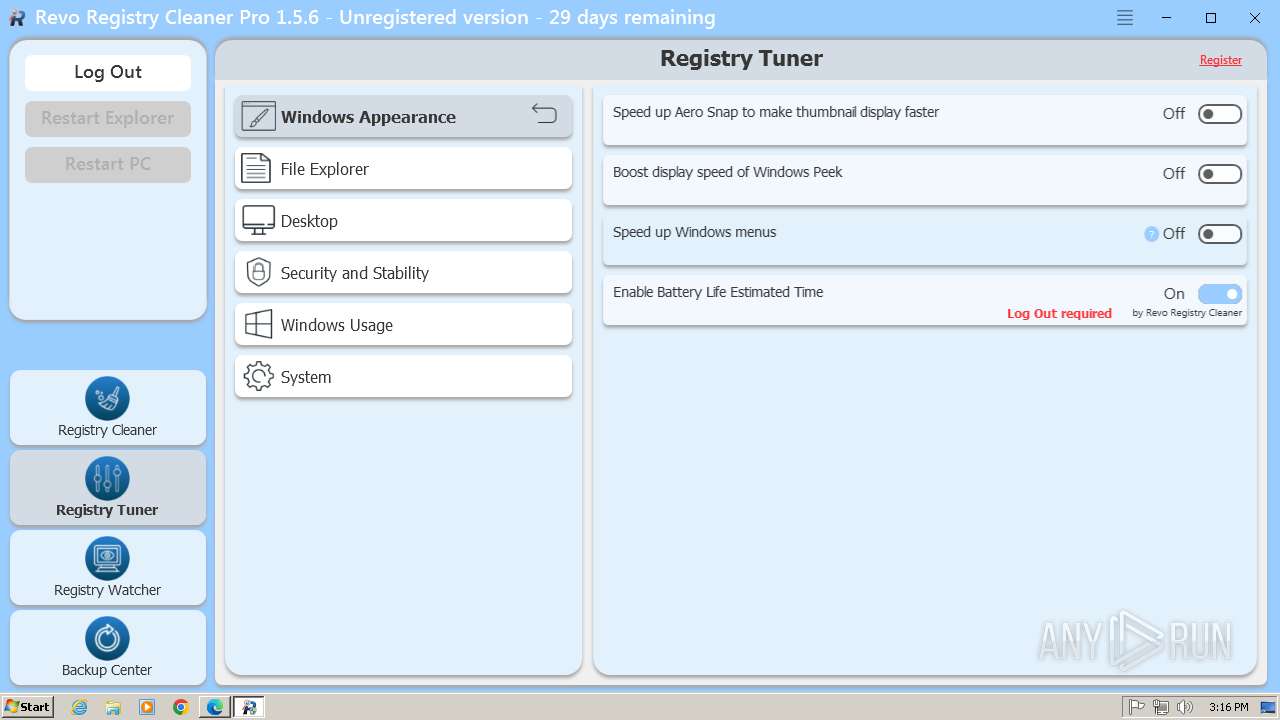Open the hamburger menu in title bar
The image size is (1280, 720).
coord(1125,18)
